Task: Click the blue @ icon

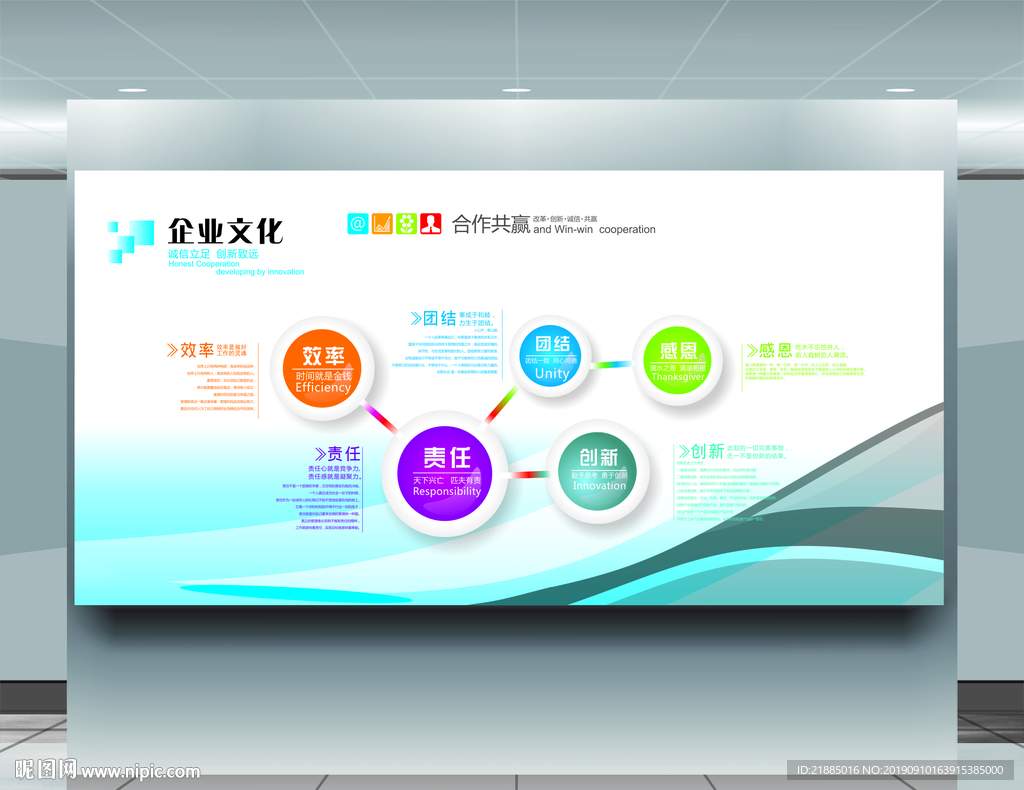Action: (358, 224)
